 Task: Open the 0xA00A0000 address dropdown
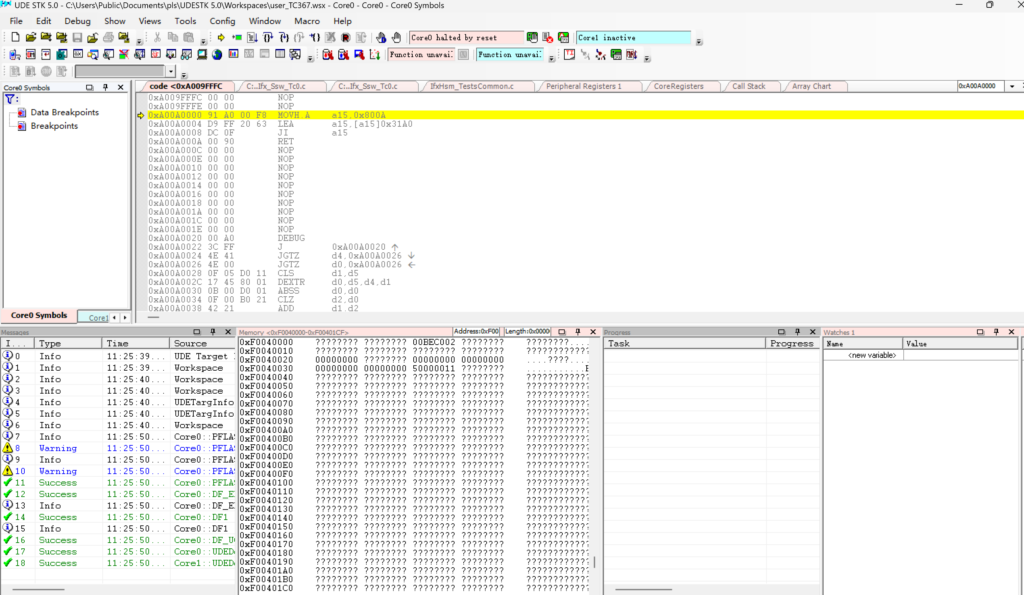coord(1012,87)
